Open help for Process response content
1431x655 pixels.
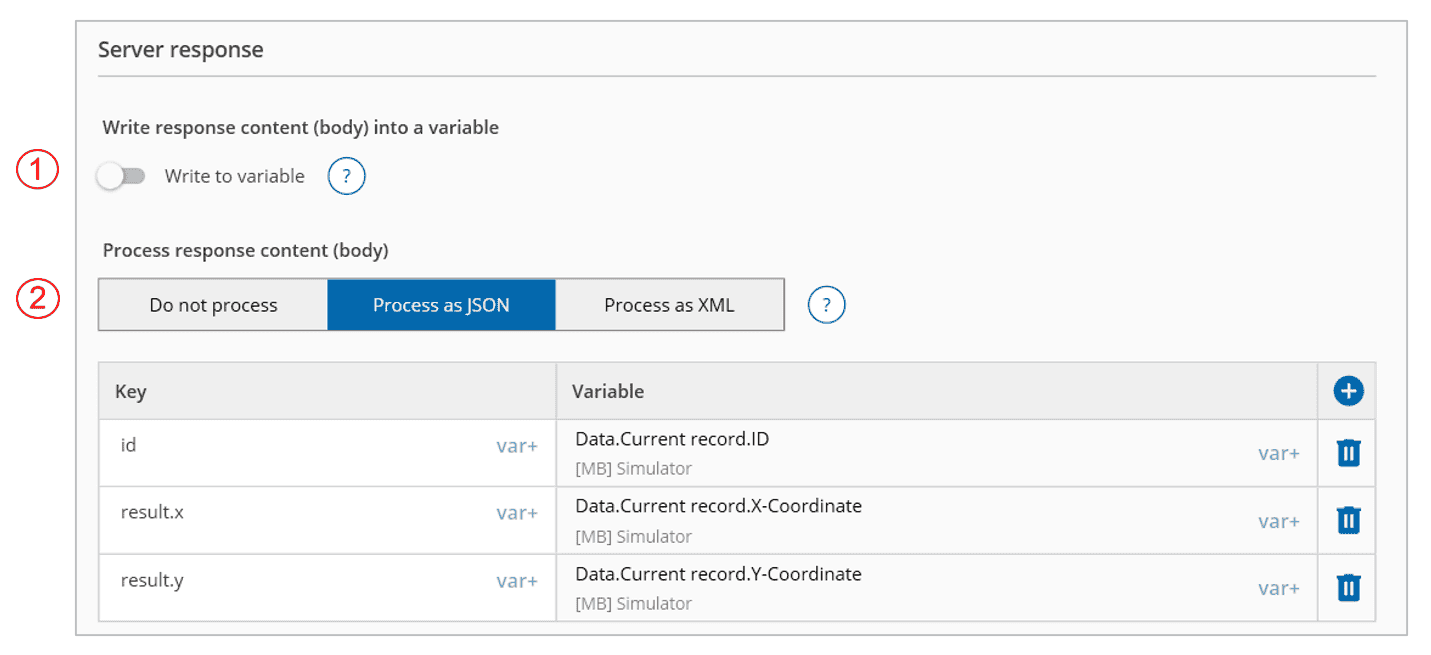pyautogui.click(x=826, y=305)
